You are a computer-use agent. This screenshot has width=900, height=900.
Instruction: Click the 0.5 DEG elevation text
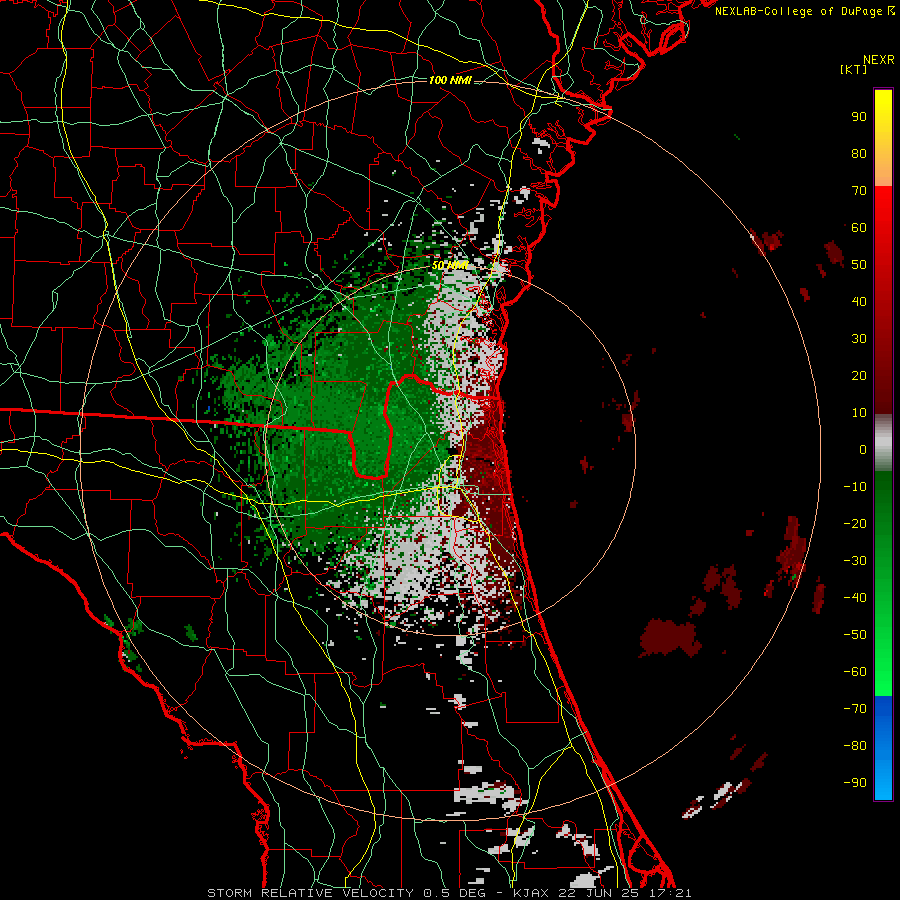[x=454, y=893]
